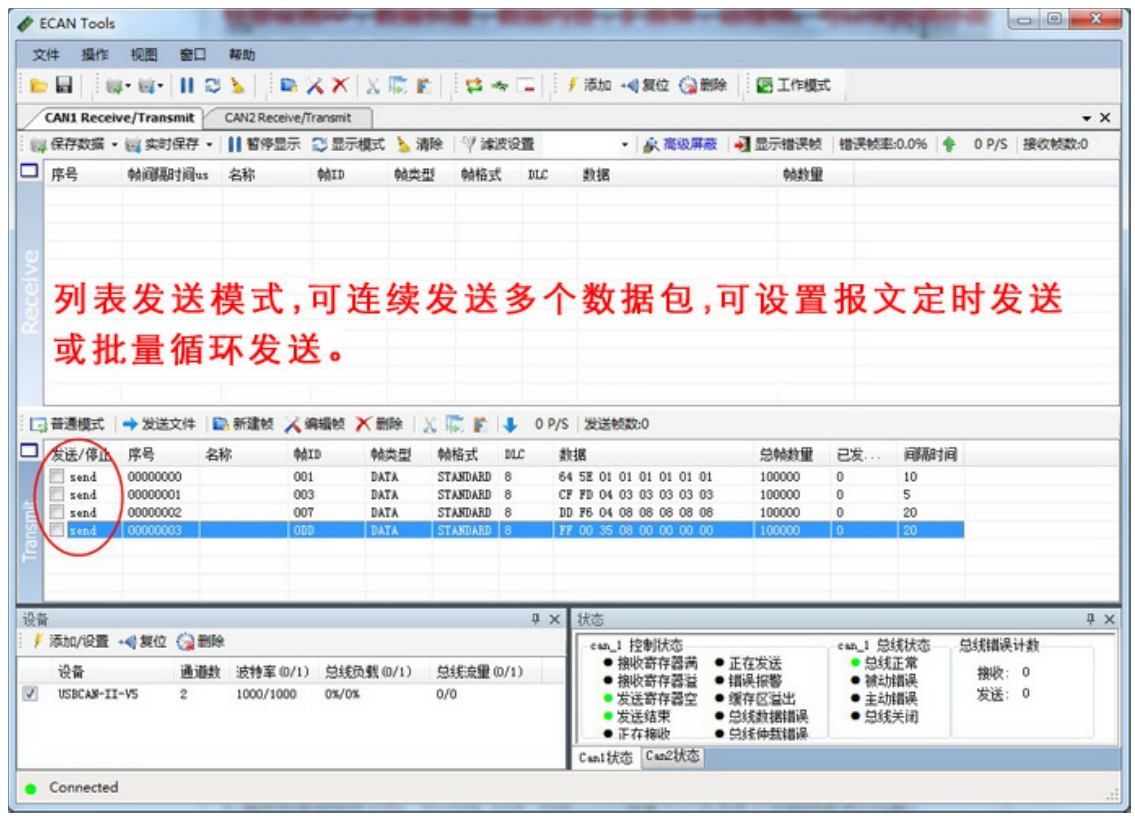Click select-all box at receive list header
This screenshot has width=1135, height=816.
pyautogui.click(x=29, y=171)
